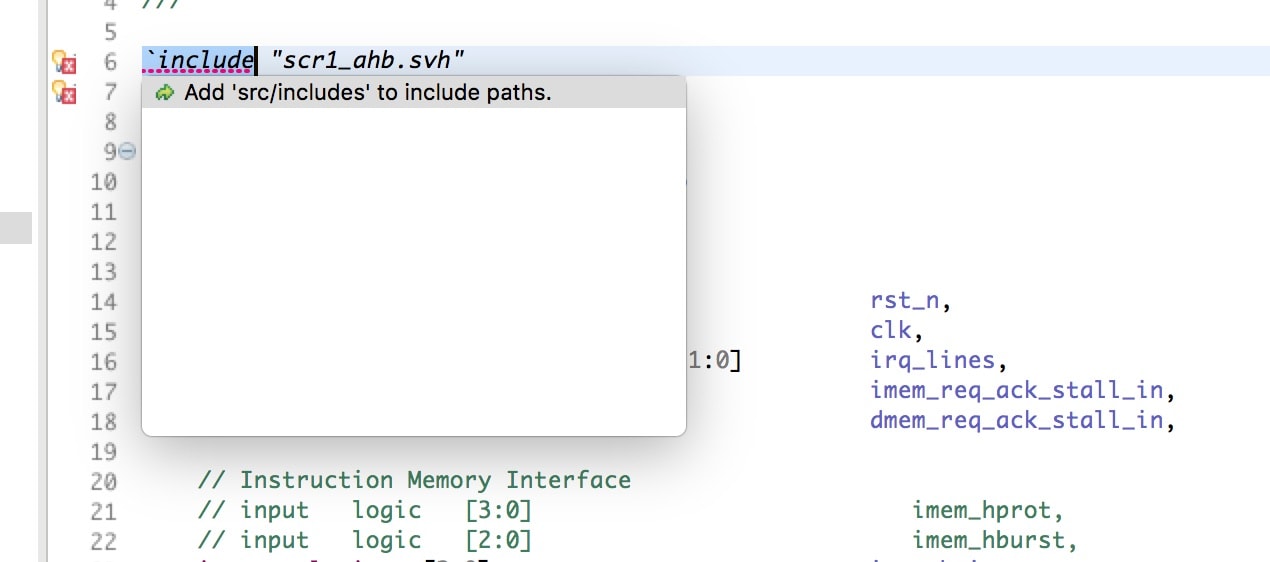The height and width of the screenshot is (562, 1270).
Task: Open the error quick-fix marker on line 6
Action: click(x=64, y=62)
